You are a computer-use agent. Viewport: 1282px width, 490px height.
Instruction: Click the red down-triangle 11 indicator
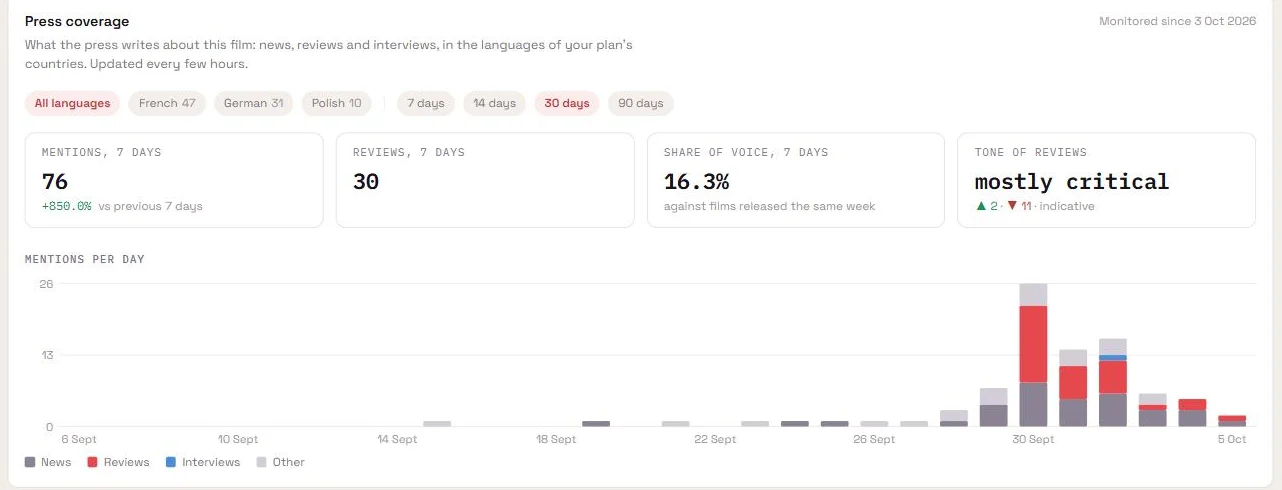1019,206
